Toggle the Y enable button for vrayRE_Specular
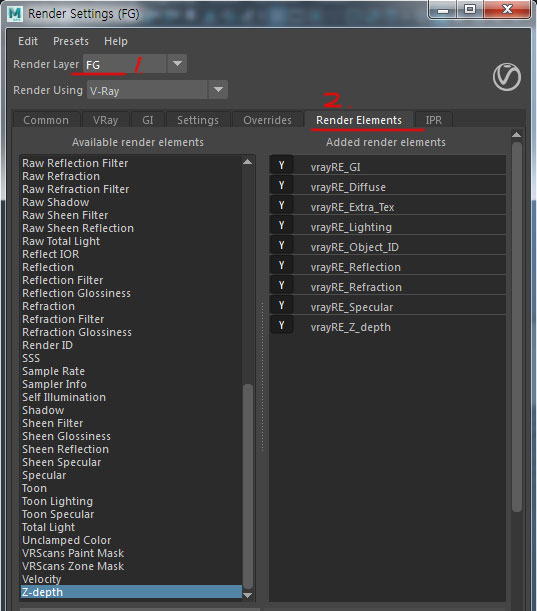 click(x=281, y=306)
